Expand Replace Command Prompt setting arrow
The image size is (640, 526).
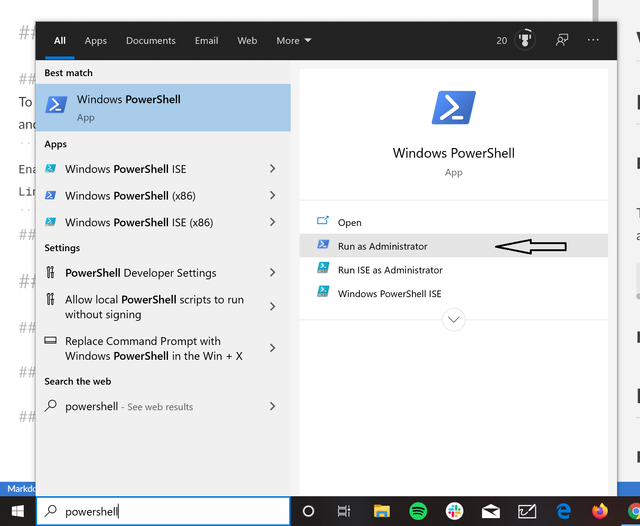click(x=273, y=348)
